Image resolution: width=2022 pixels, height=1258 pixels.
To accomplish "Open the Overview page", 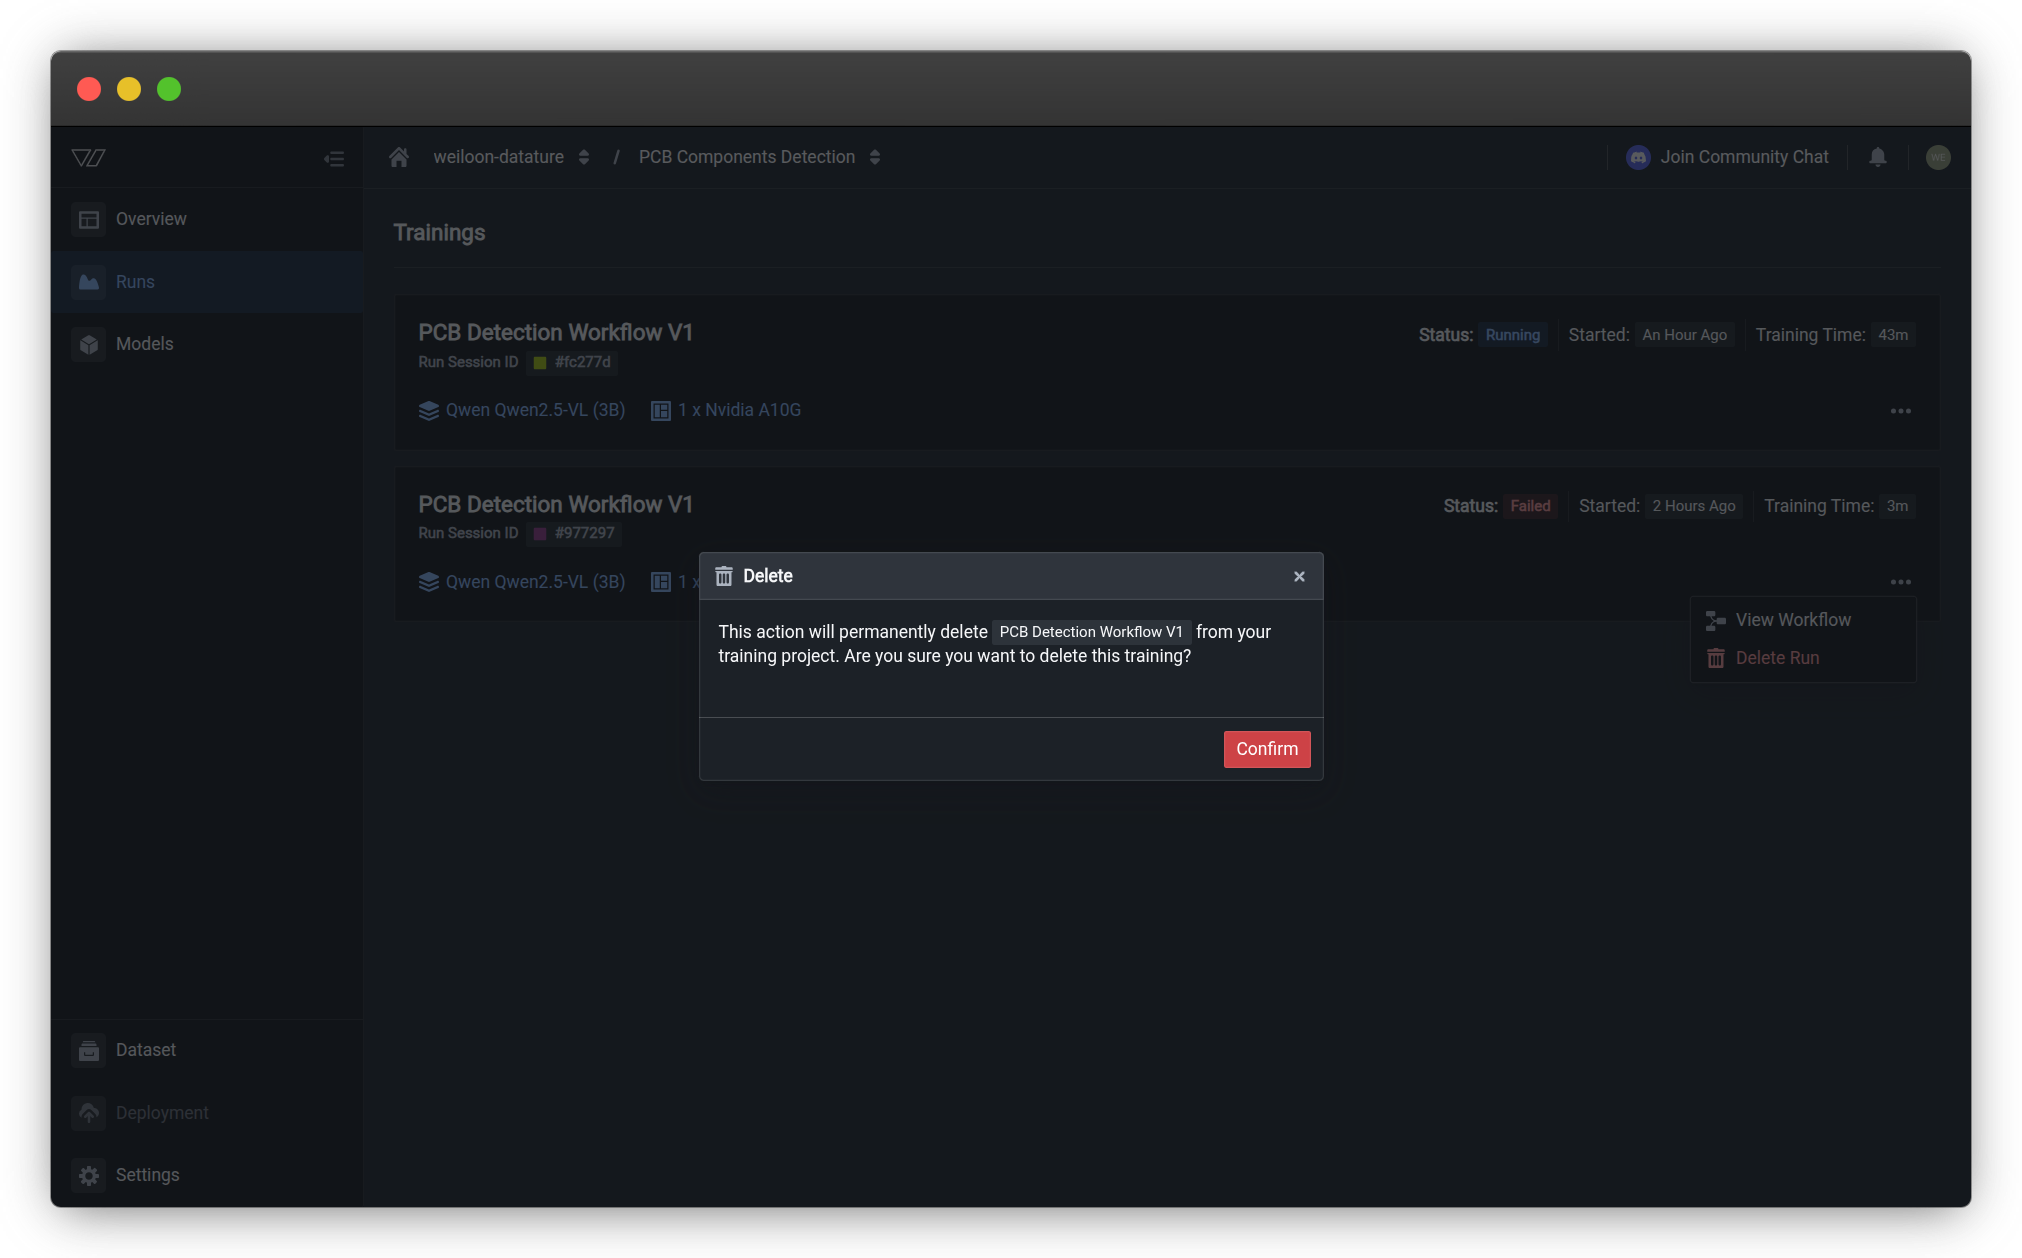I will (x=151, y=219).
